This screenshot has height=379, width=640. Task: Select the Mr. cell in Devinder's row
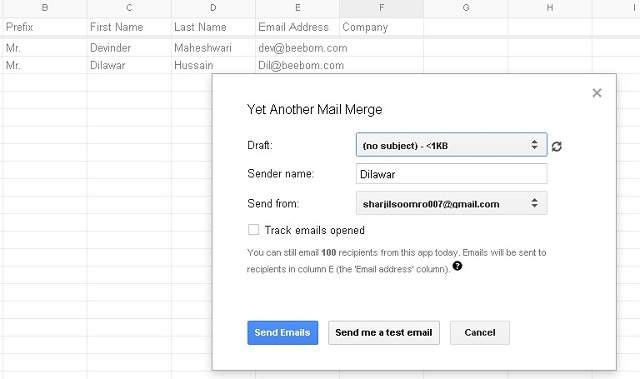(45, 48)
